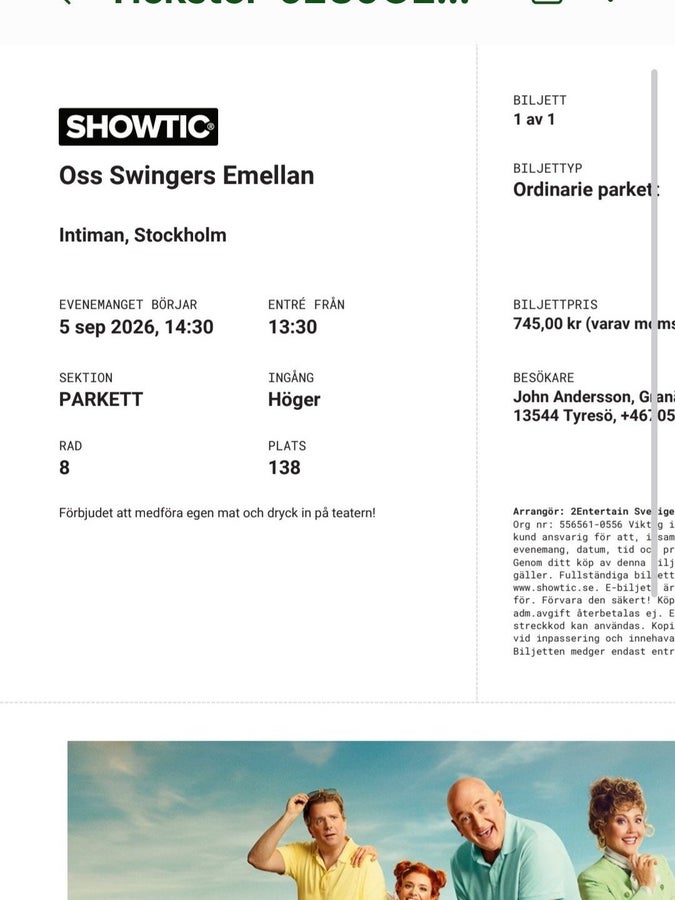Screen dimensions: 675x900
Task: Select the event title Oss Swingers Emellan
Action: [x=187, y=176]
